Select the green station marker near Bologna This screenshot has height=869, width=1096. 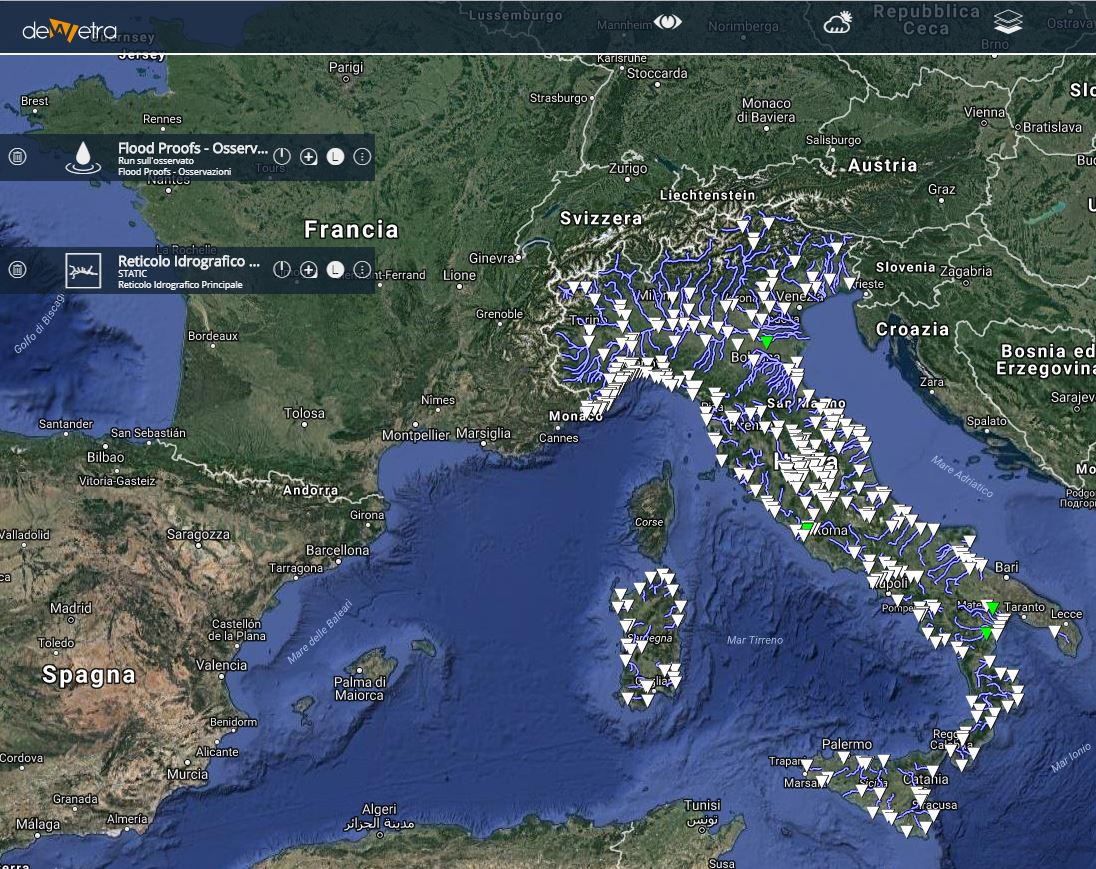[767, 342]
